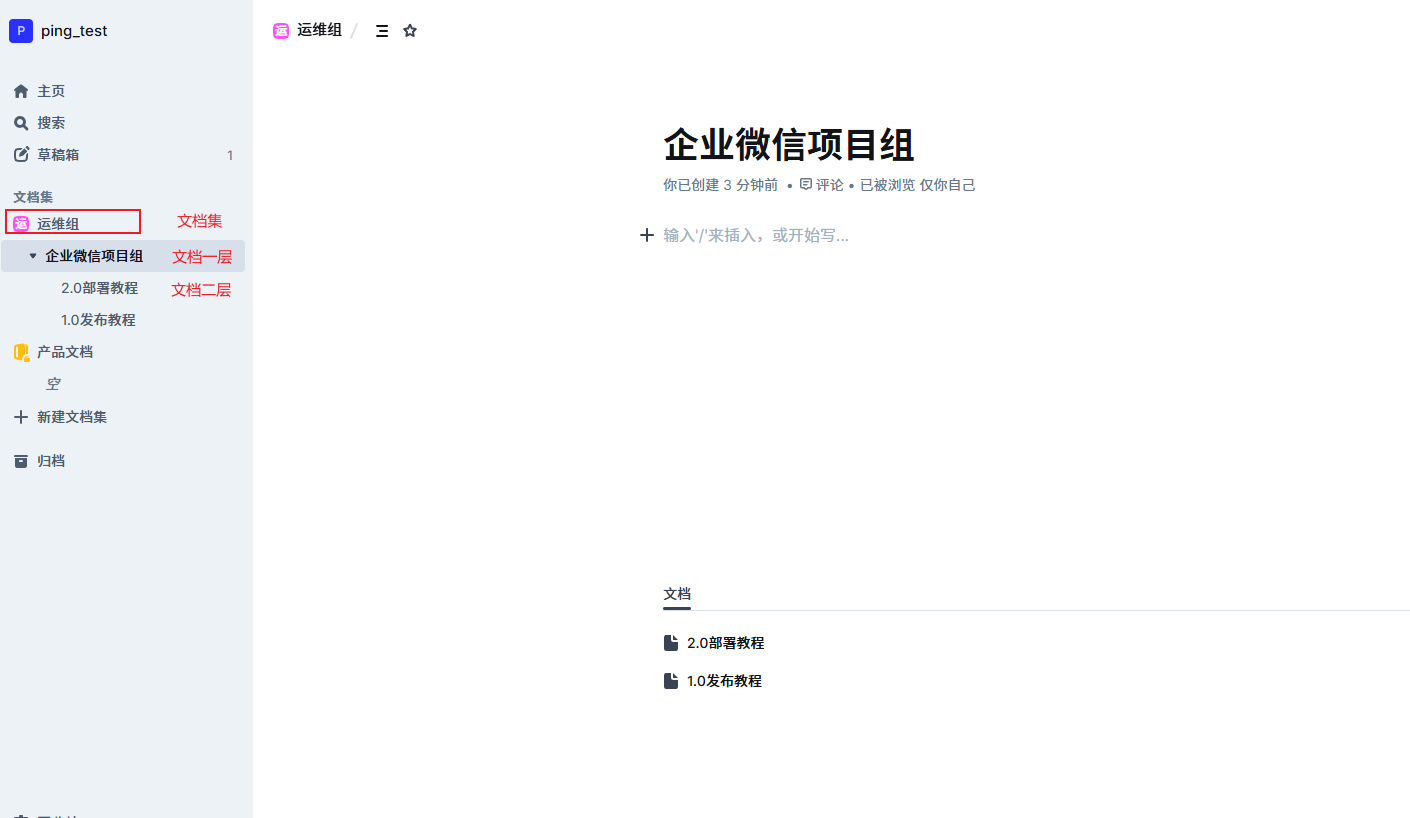Viewport: 1410px width, 818px height.
Task: Select 1.0发布教程 in the sidebar tree
Action: pos(98,320)
